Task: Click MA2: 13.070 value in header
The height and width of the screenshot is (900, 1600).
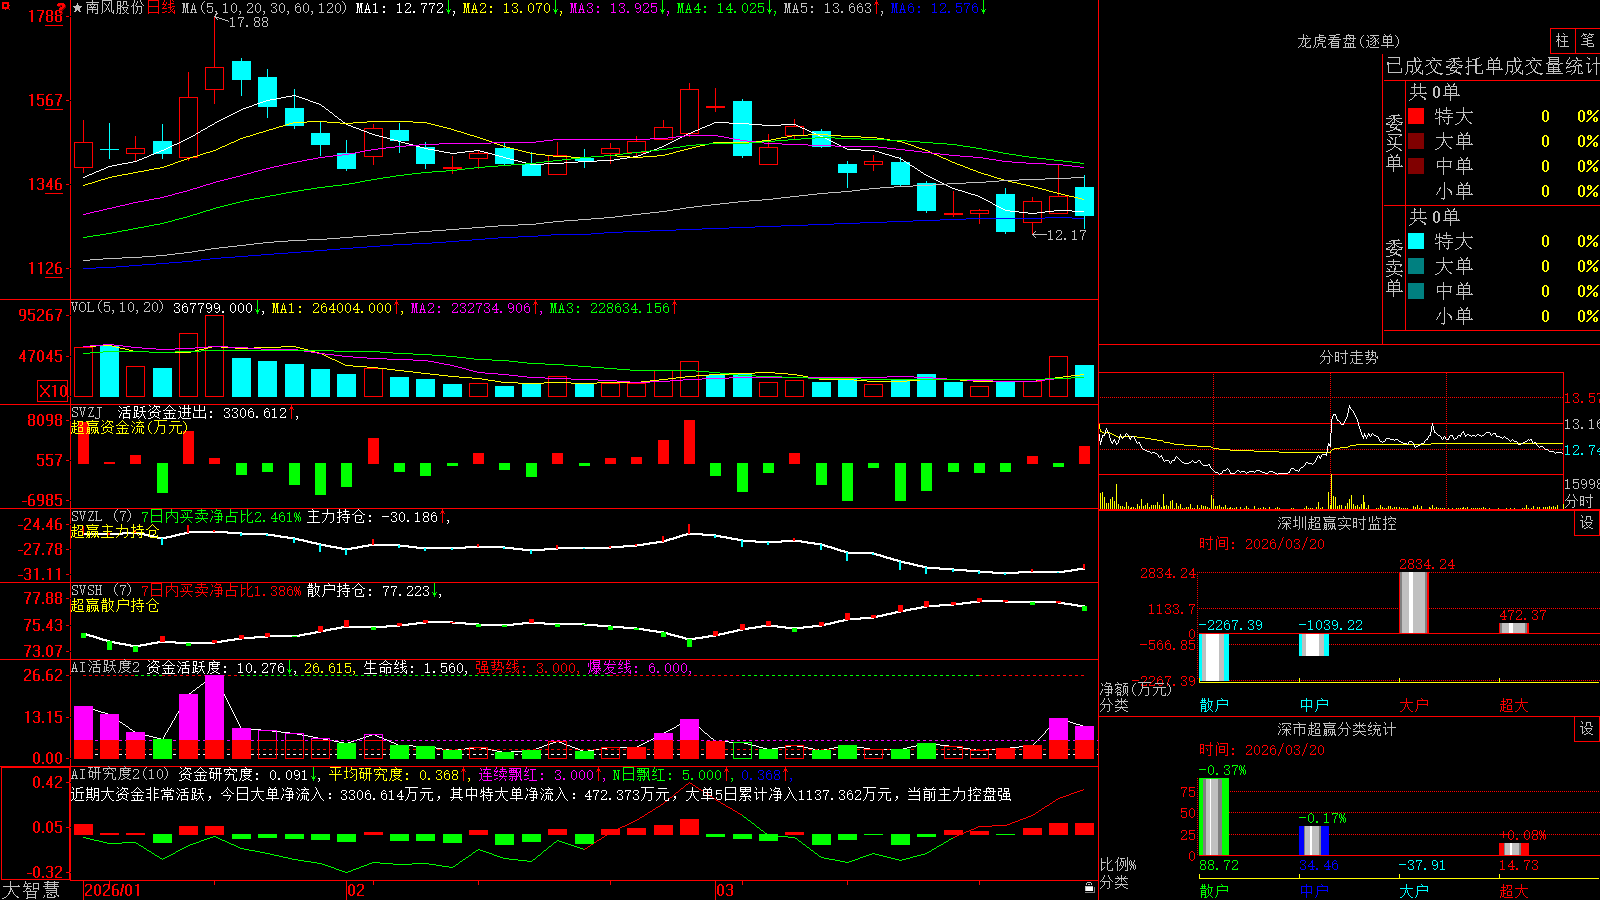Action: pyautogui.click(x=511, y=8)
